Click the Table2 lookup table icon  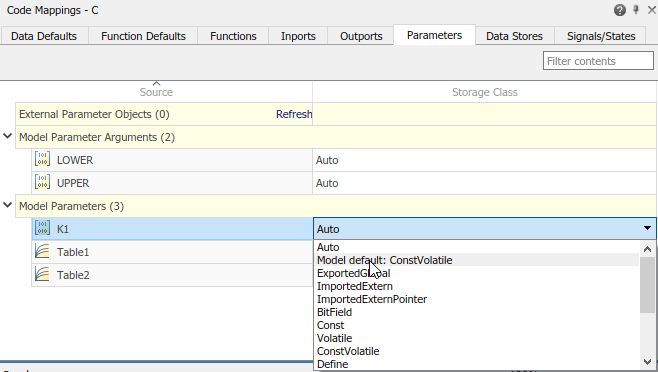42,275
